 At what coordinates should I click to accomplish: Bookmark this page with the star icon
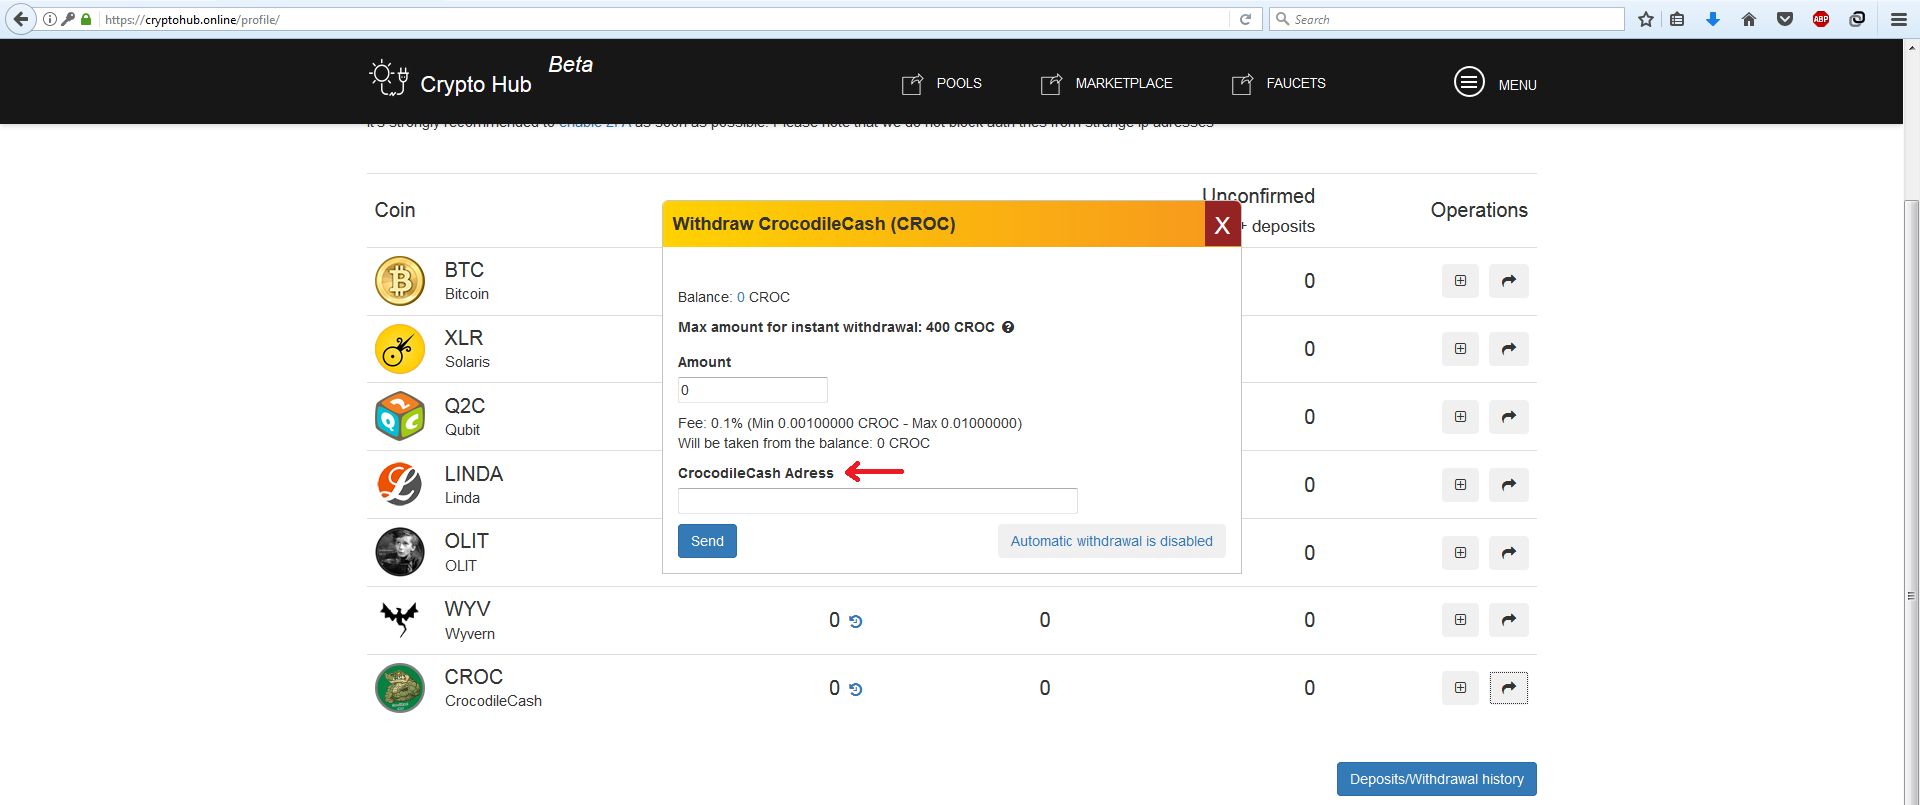(x=1646, y=19)
